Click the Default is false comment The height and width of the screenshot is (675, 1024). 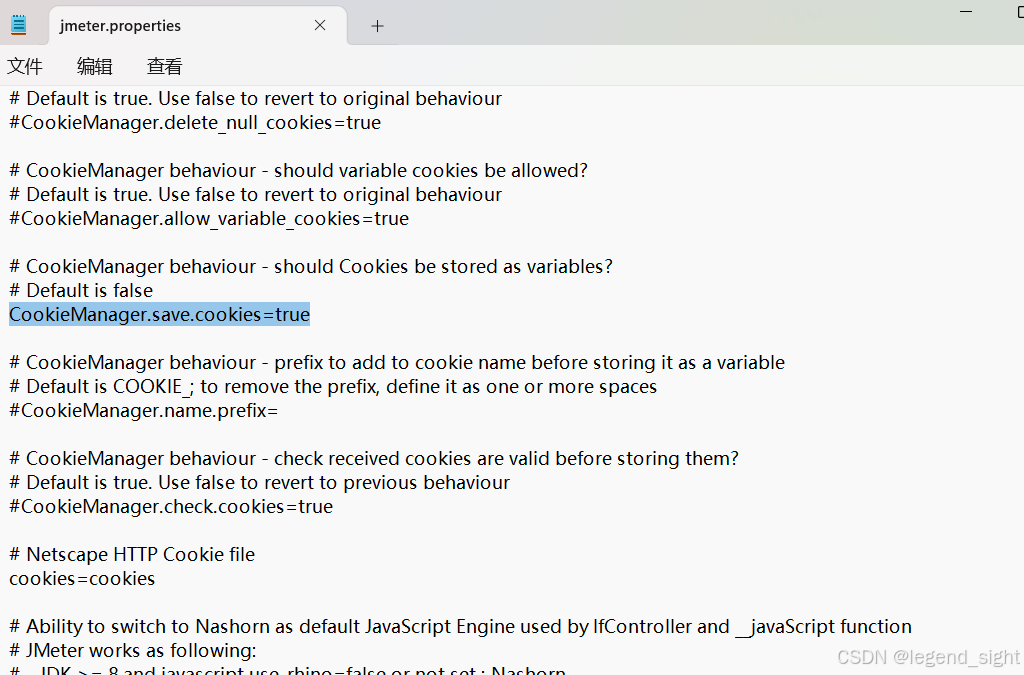(80, 290)
